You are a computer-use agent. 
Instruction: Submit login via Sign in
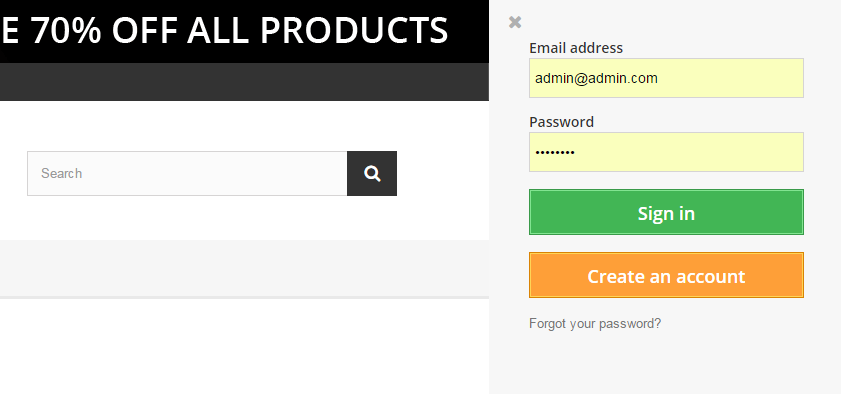point(666,212)
